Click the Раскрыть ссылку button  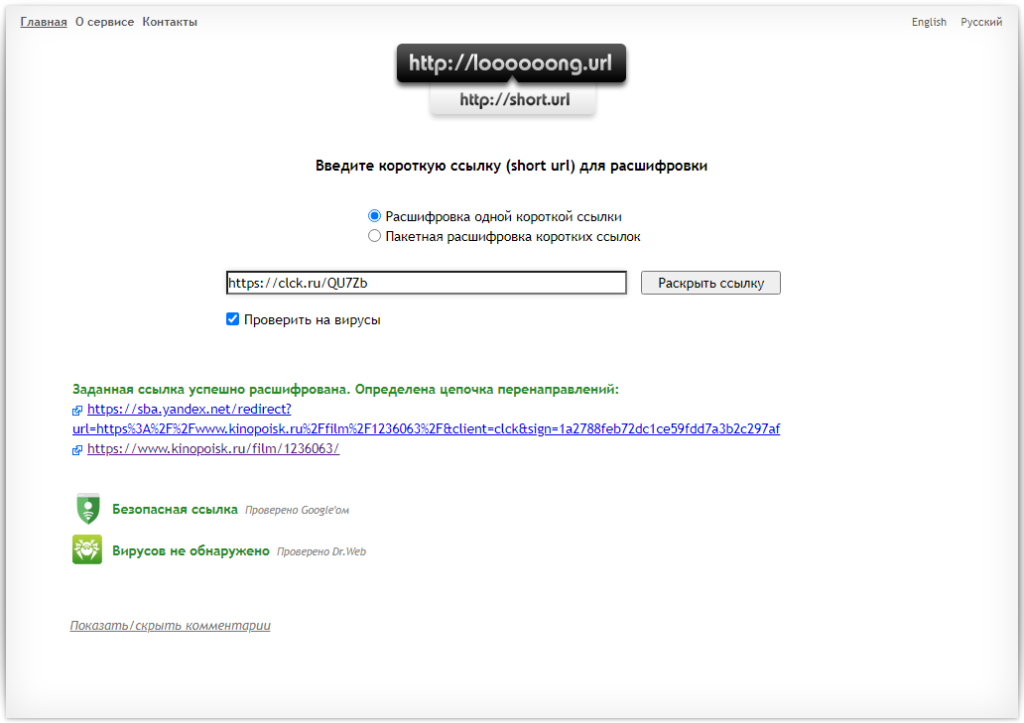point(711,283)
